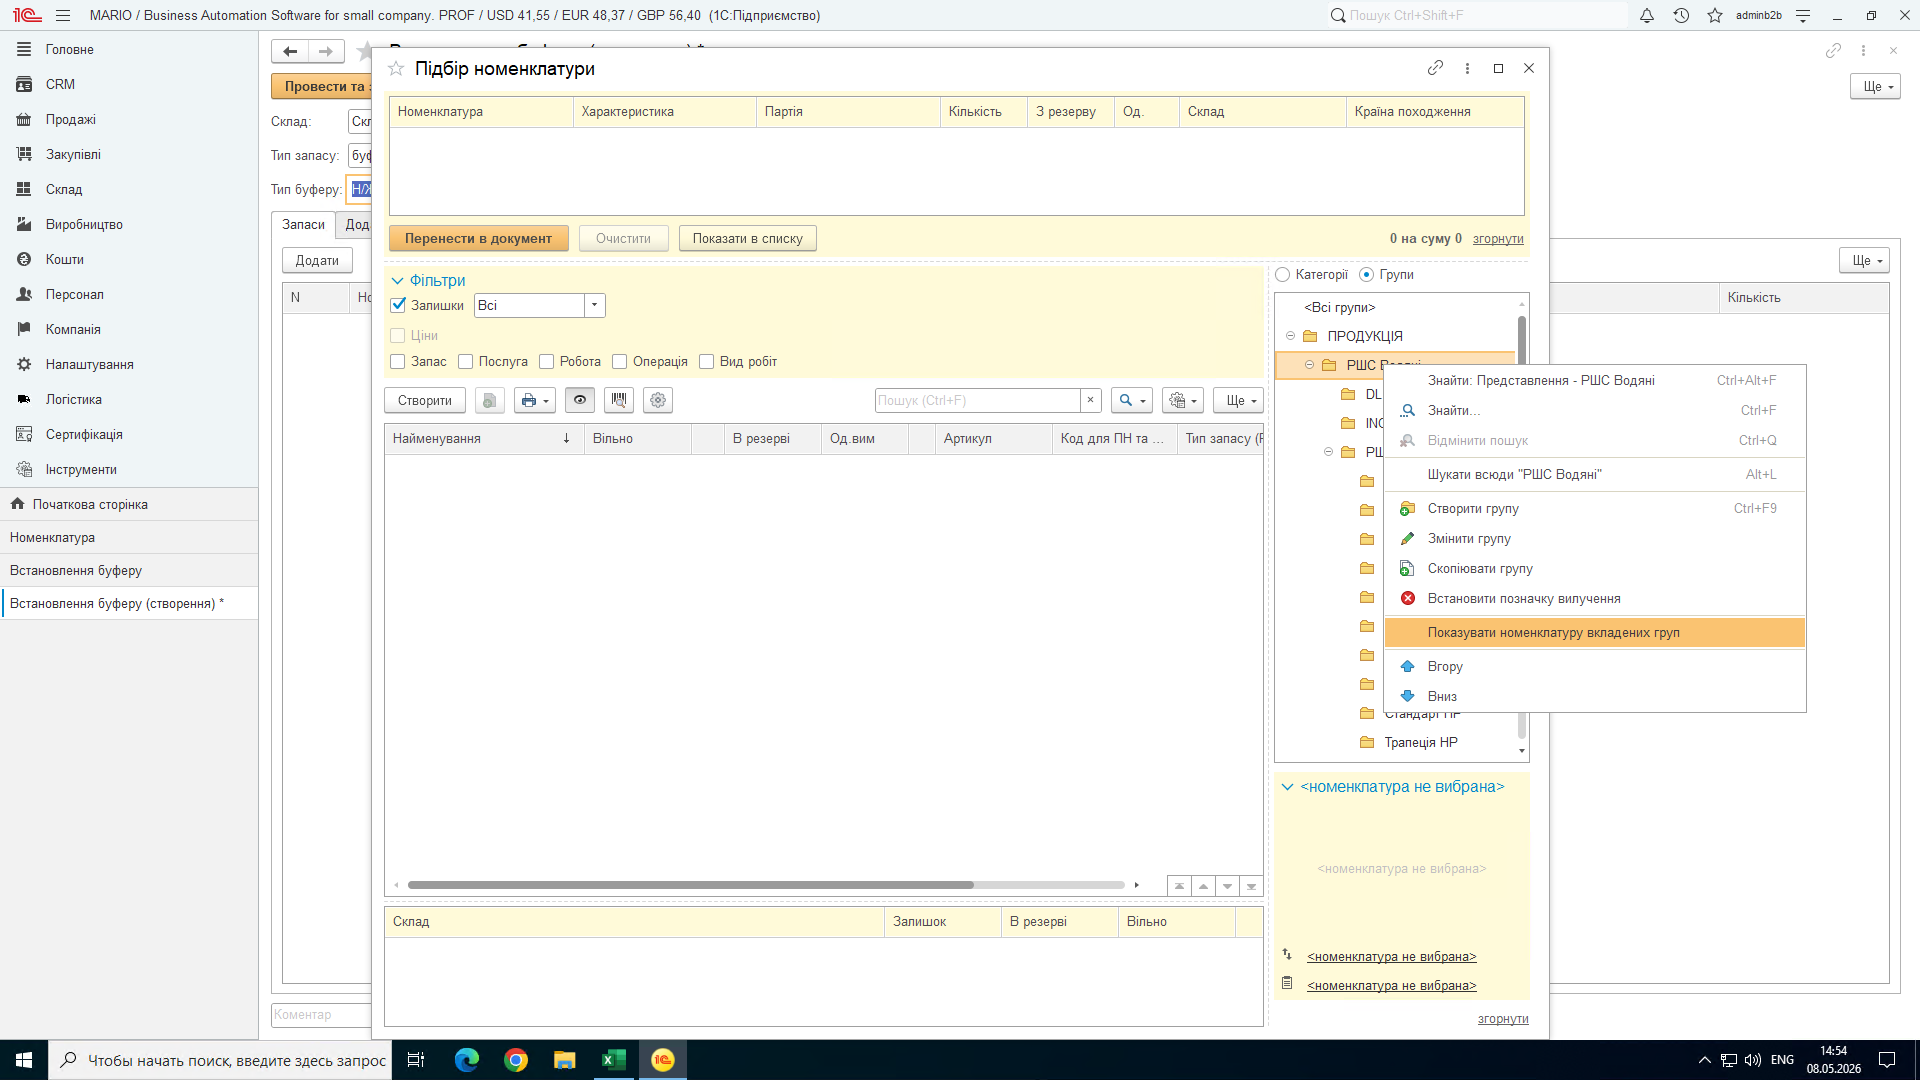
Task: Toggle the eye view button in toolbar
Action: pyautogui.click(x=580, y=400)
